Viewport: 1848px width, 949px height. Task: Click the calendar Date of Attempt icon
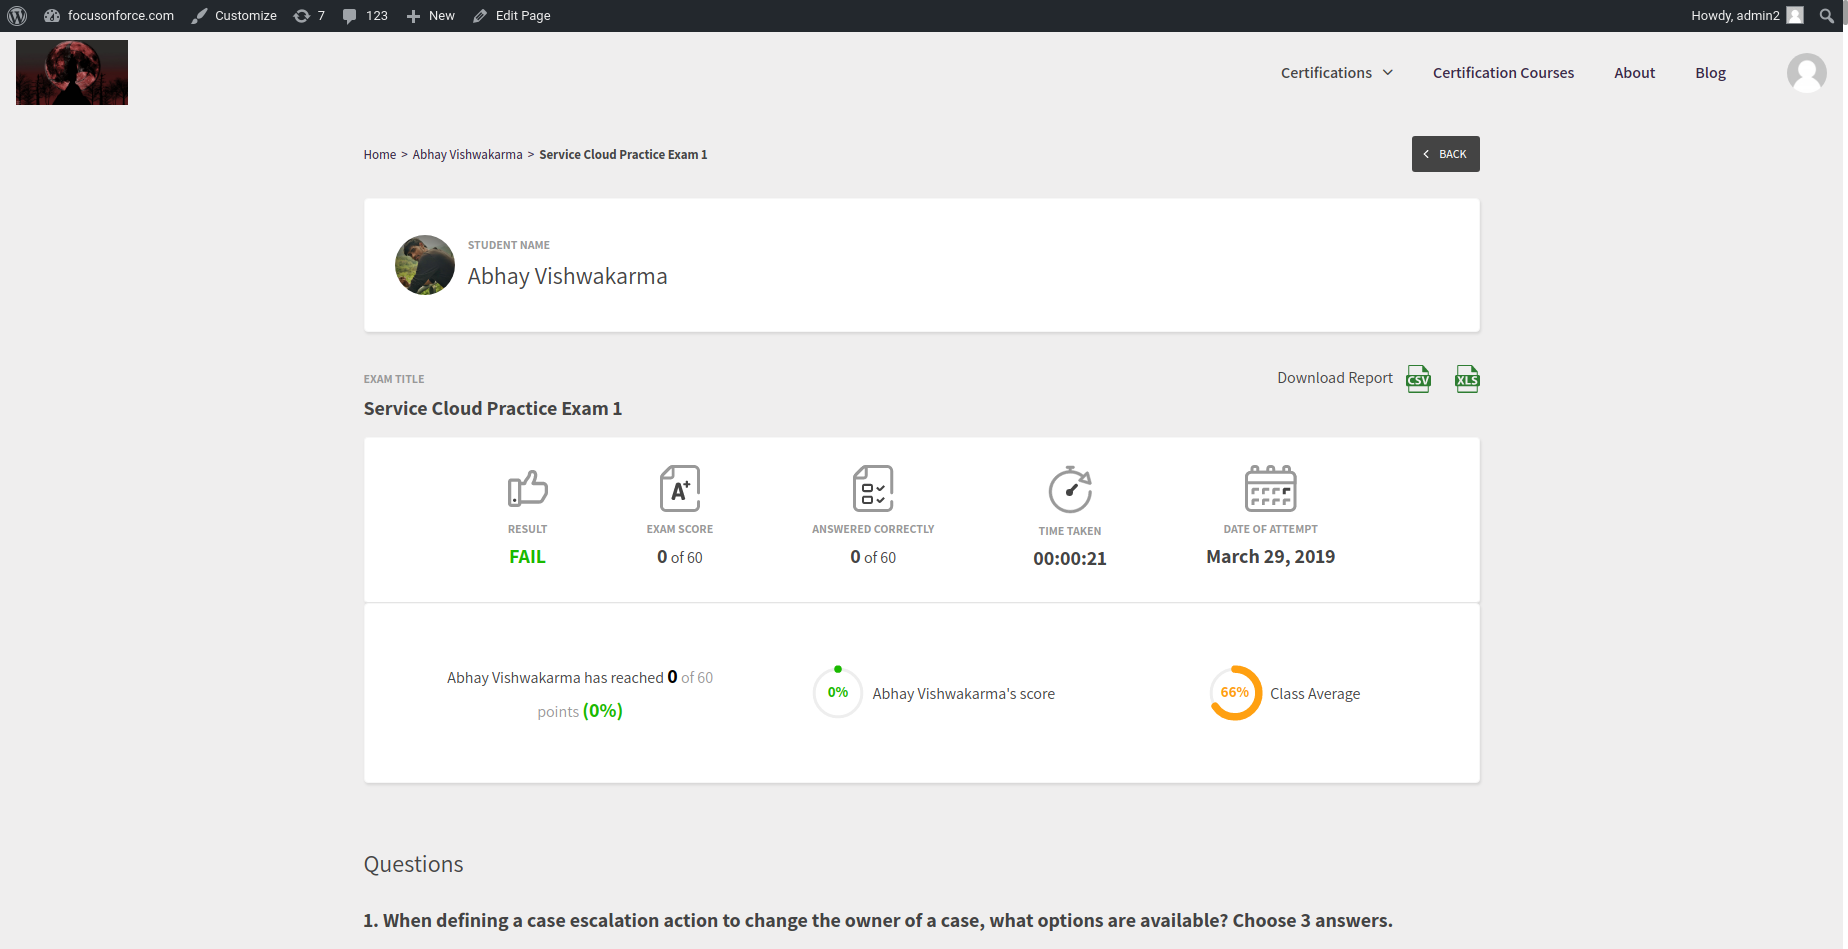[1270, 488]
